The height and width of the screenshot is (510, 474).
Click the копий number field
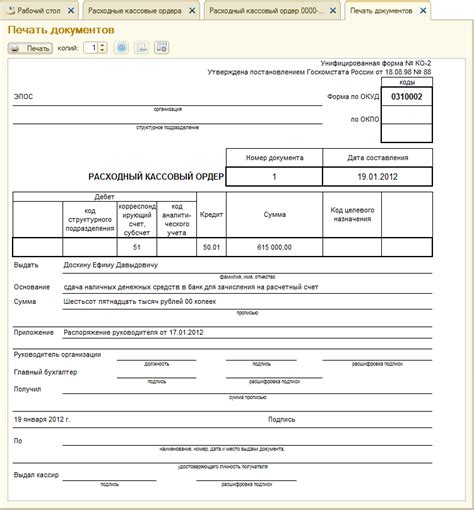91,48
